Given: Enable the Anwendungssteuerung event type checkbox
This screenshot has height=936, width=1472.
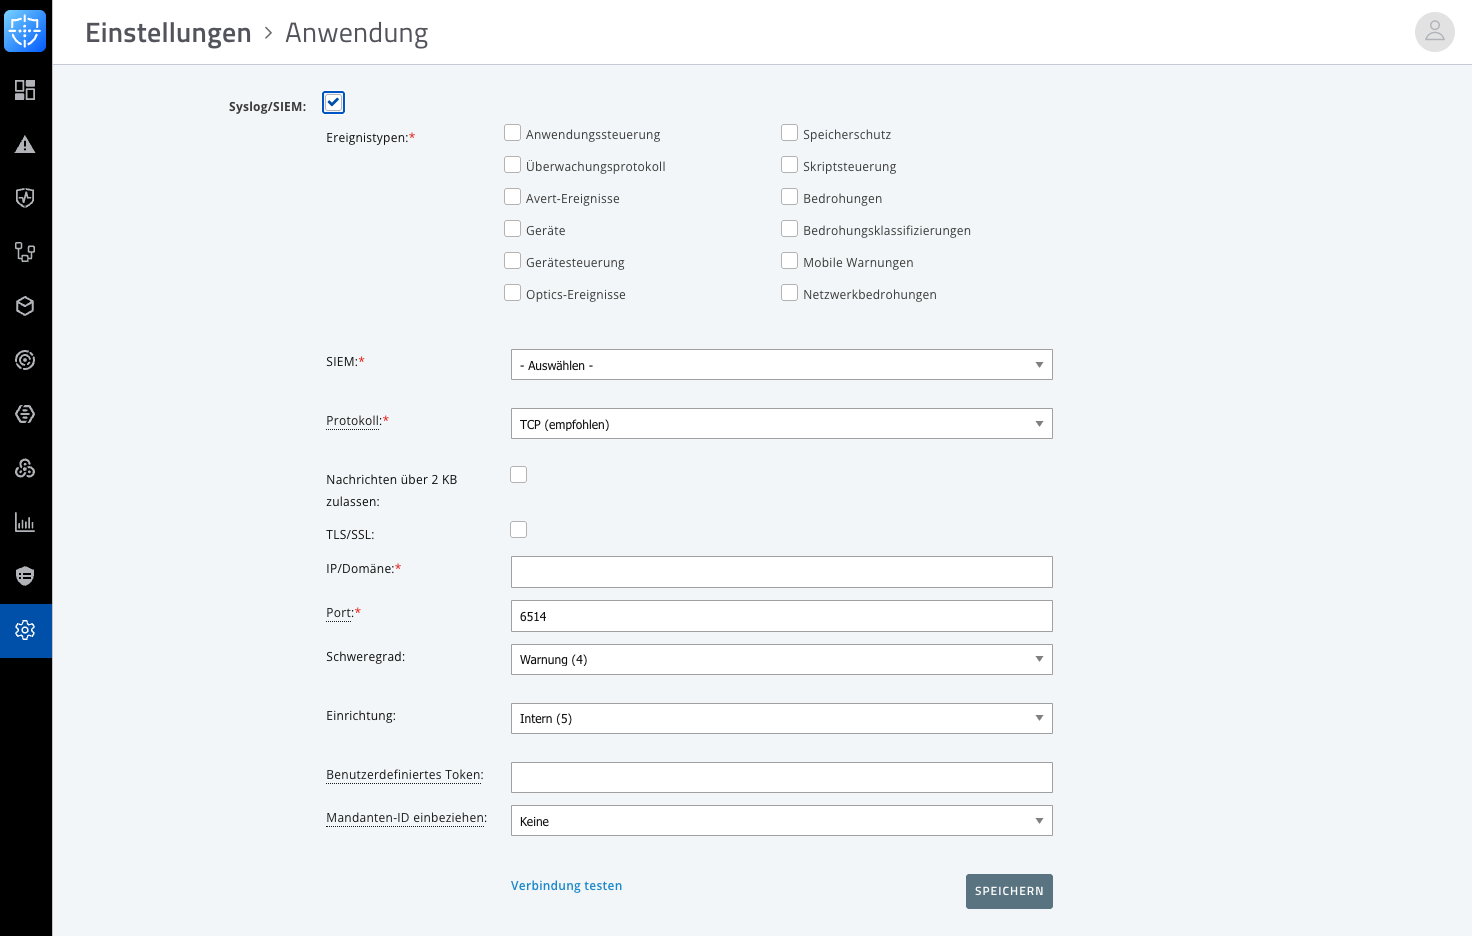Looking at the screenshot, I should [x=512, y=133].
